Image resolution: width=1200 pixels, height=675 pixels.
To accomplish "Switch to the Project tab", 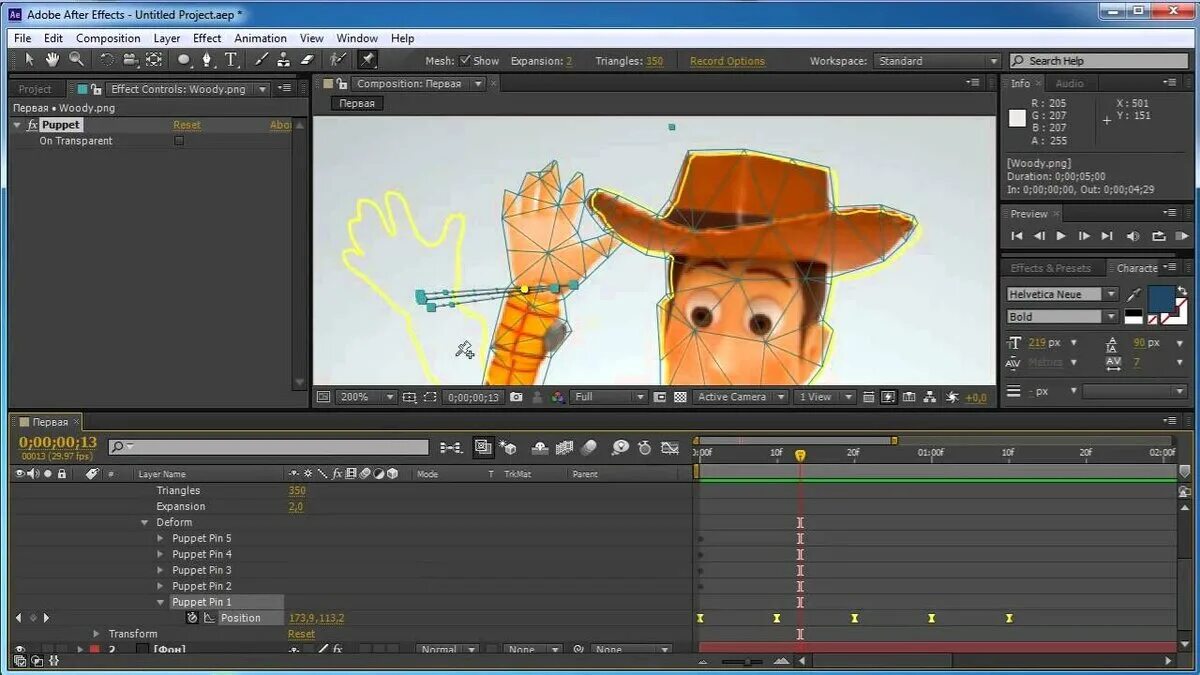I will tap(35, 89).
